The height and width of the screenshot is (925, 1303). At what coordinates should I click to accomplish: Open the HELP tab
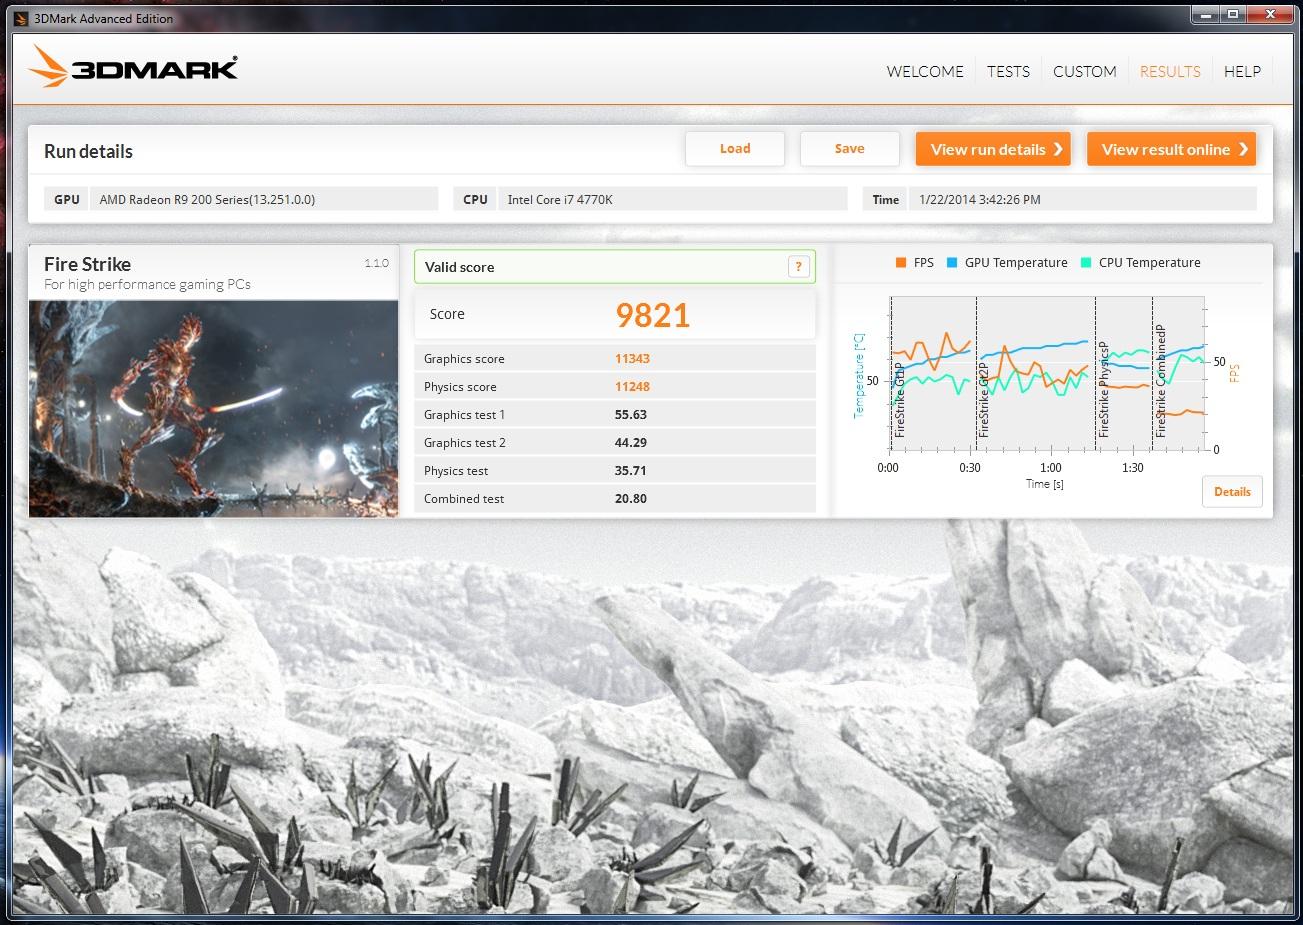(x=1242, y=71)
